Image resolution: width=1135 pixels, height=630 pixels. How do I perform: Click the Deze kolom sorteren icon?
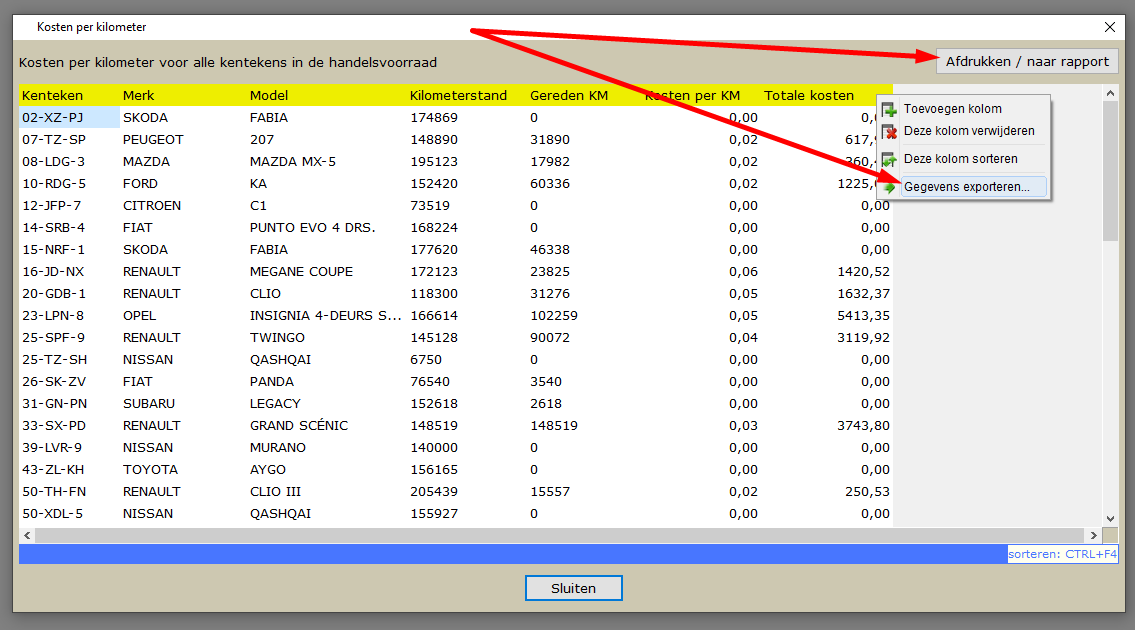(889, 159)
